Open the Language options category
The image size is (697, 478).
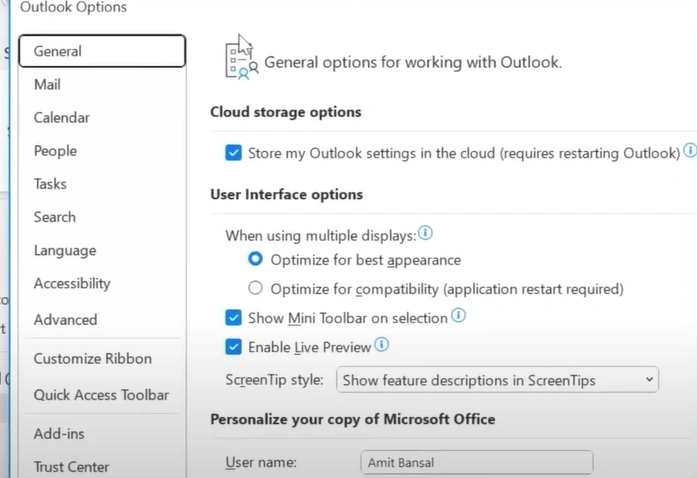[65, 250]
